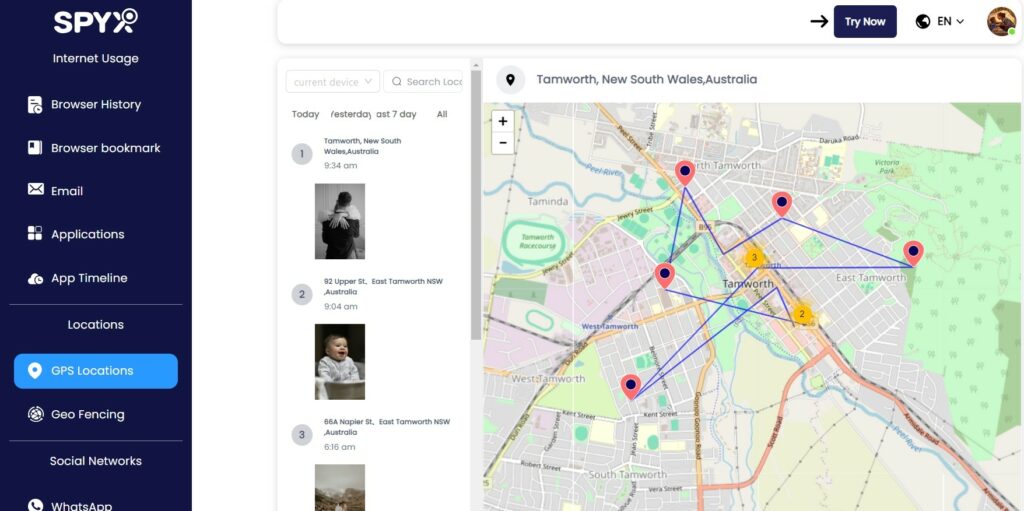Click the user profile avatar
The height and width of the screenshot is (511, 1024).
tap(1000, 21)
